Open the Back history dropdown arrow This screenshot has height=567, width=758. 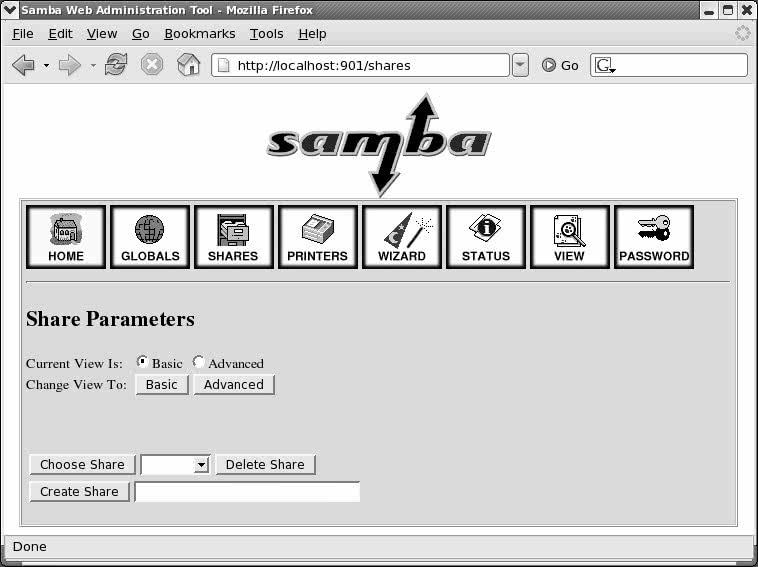[x=46, y=65]
